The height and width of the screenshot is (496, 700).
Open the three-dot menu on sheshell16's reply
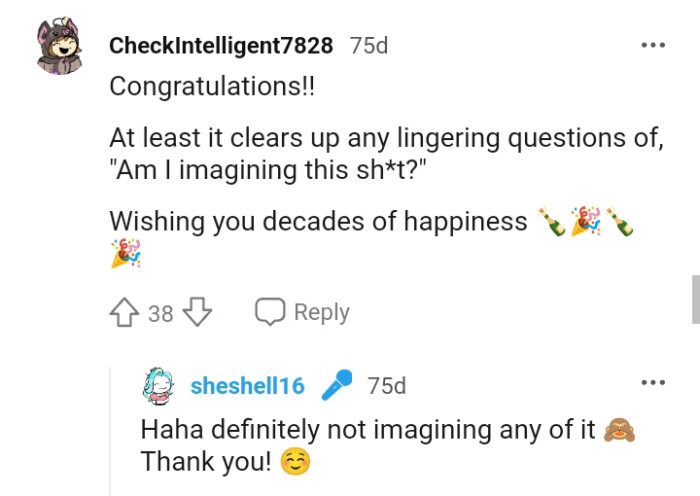653,382
